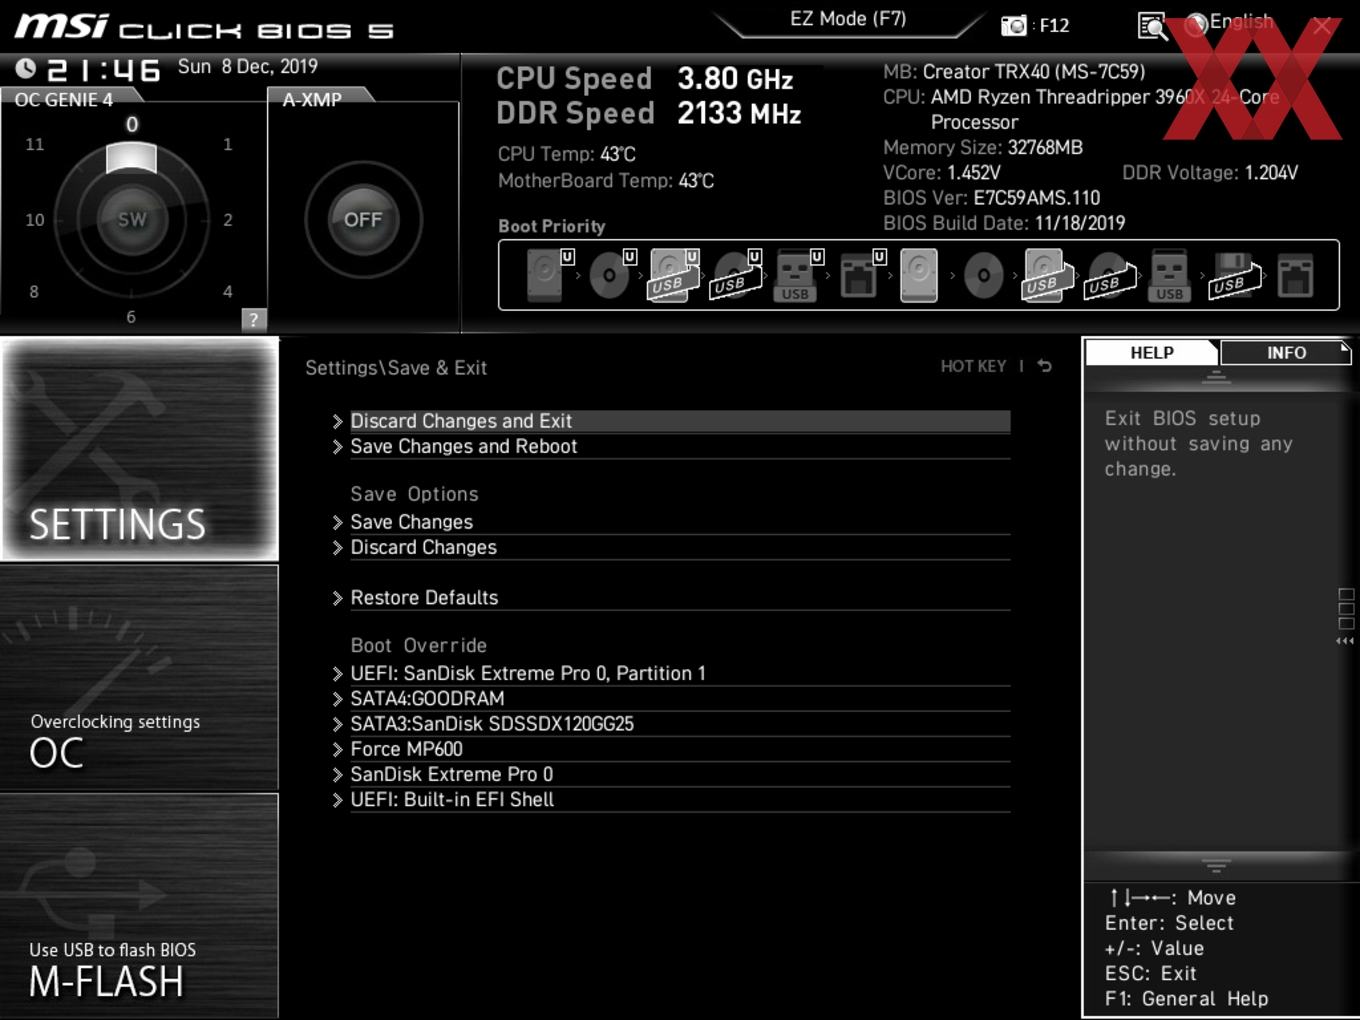Click the UEFI CD/DVD boot priority icon
Screen dimensions: 1360x1020
[x=612, y=275]
